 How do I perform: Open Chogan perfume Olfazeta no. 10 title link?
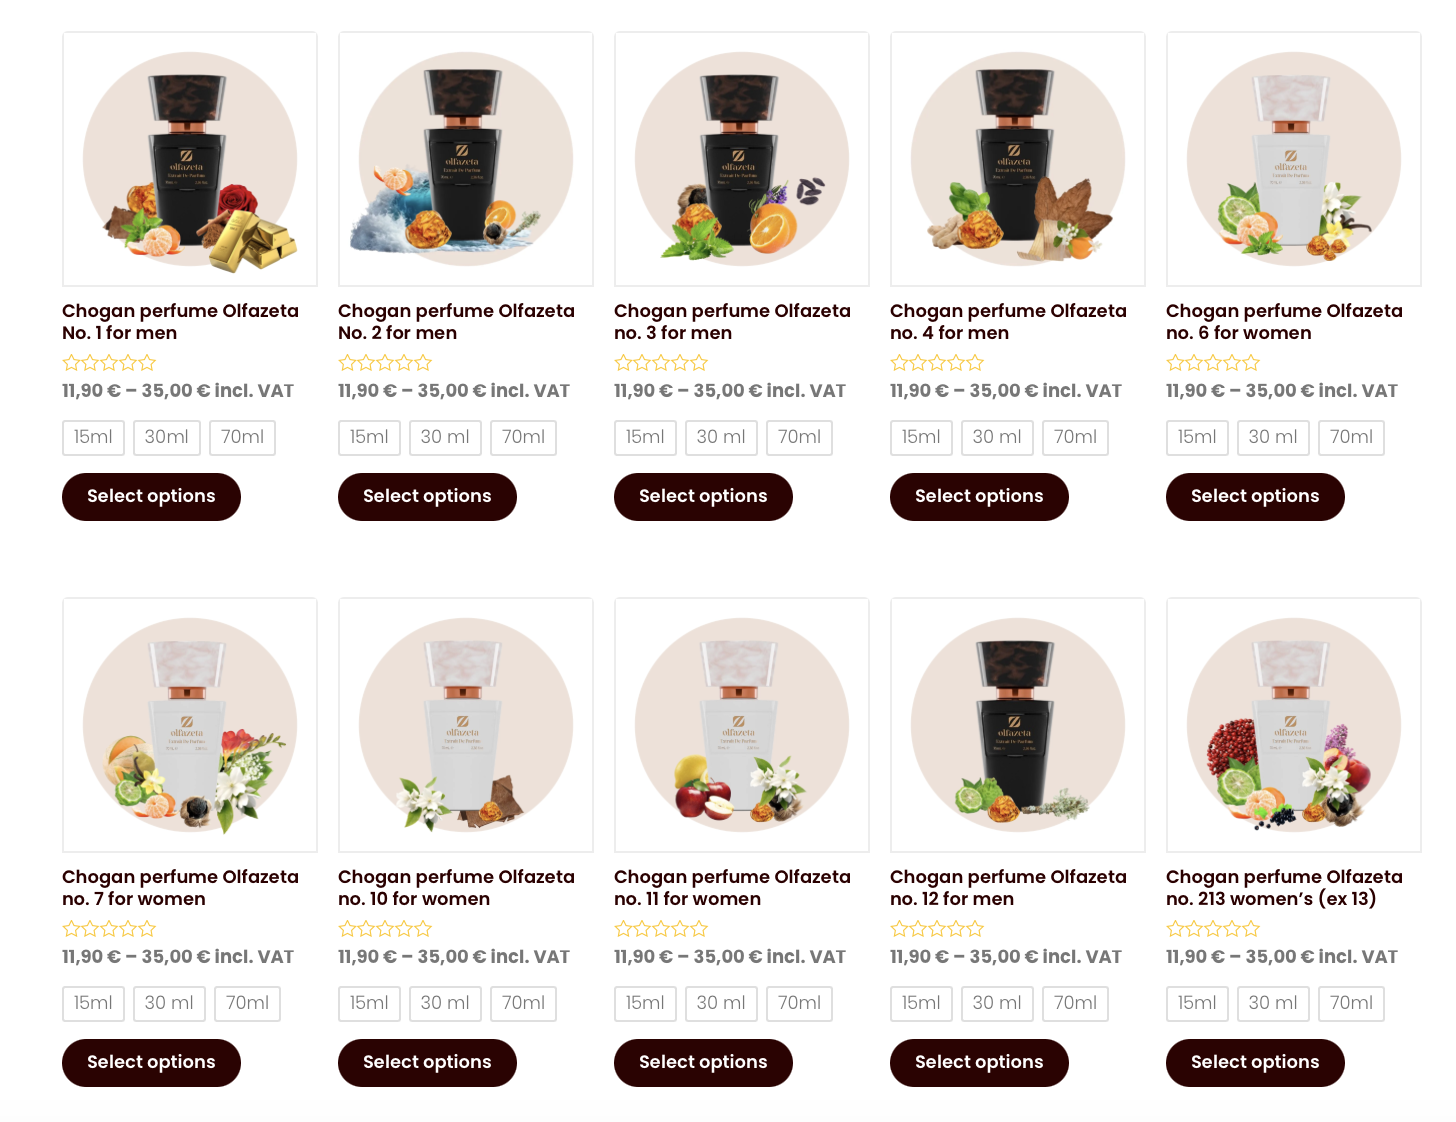(456, 888)
